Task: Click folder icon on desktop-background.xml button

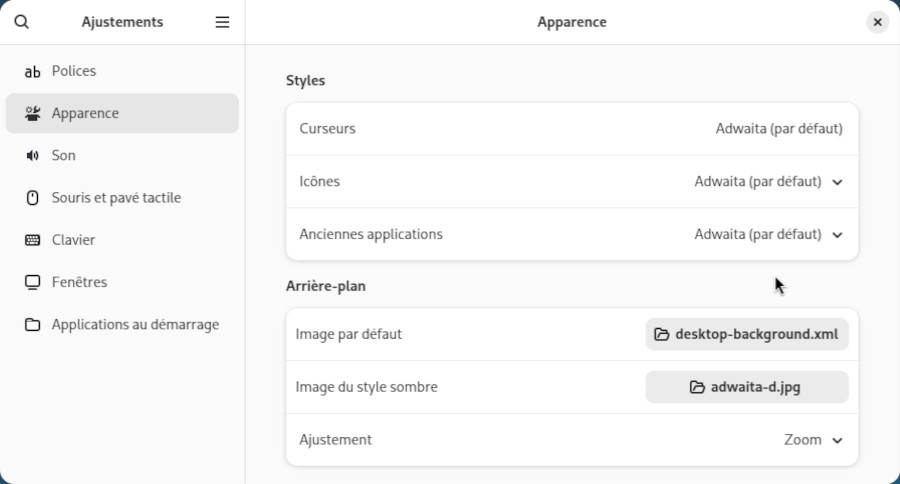Action: click(661, 334)
